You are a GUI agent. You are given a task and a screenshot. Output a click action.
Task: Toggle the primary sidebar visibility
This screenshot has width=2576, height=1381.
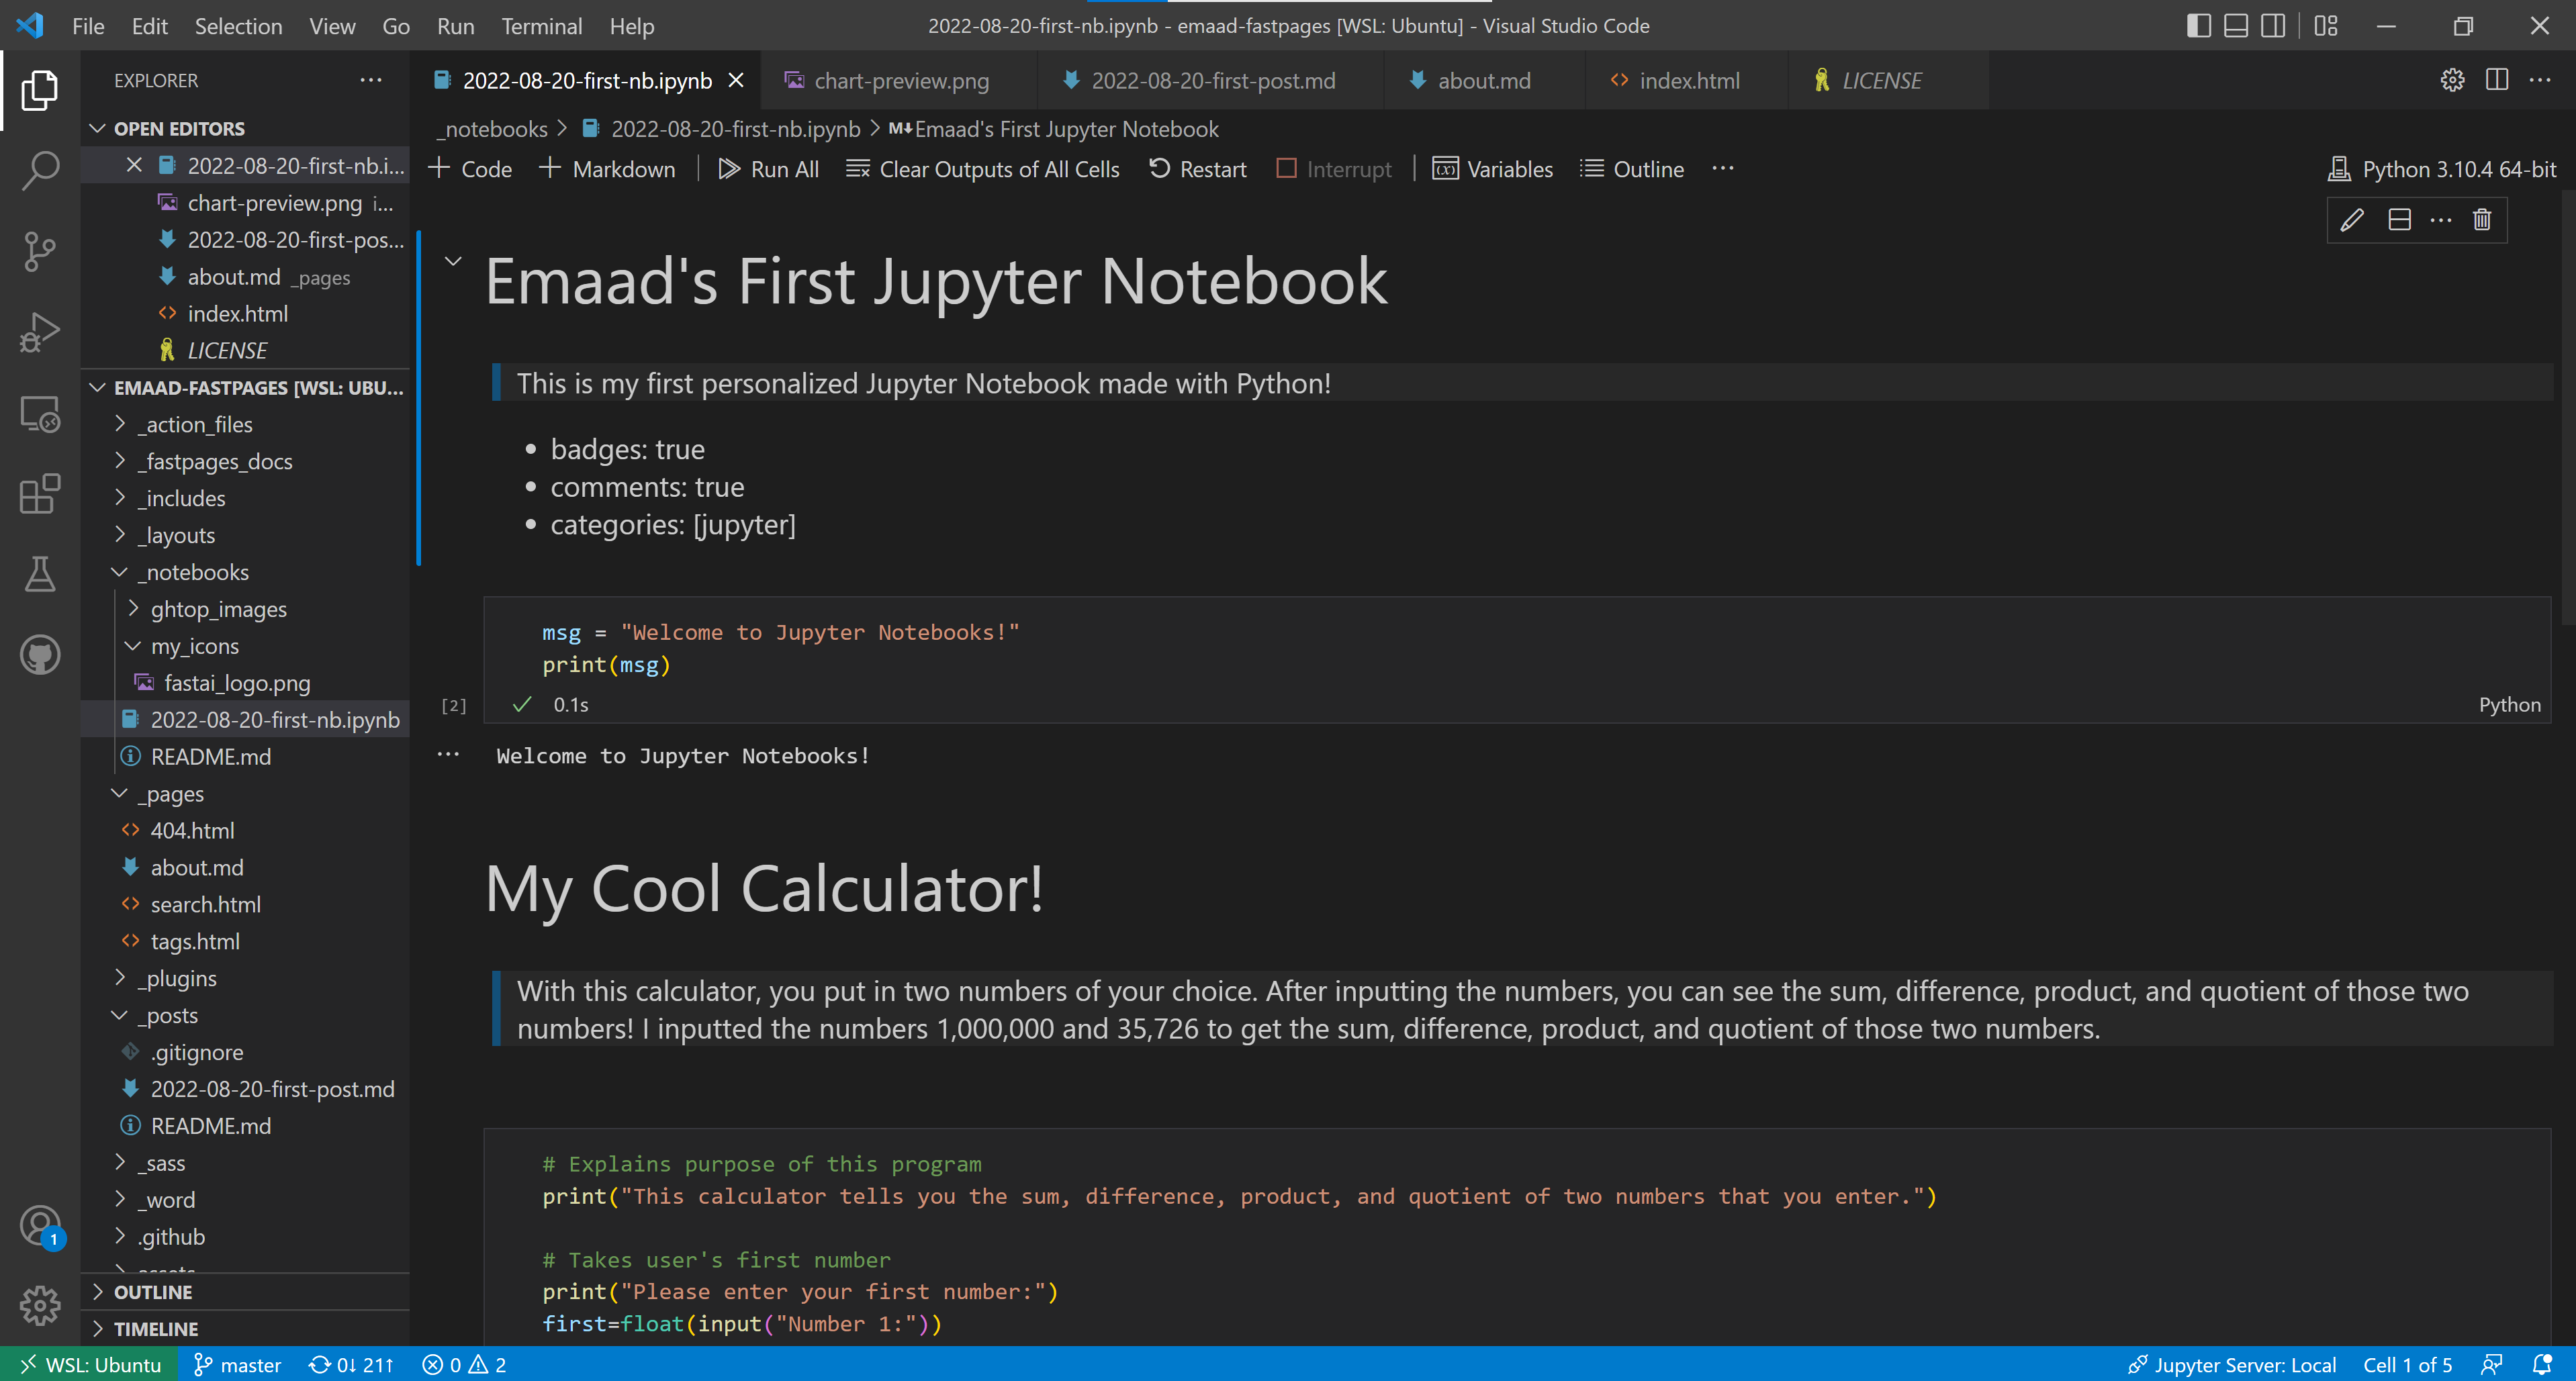[x=2199, y=26]
